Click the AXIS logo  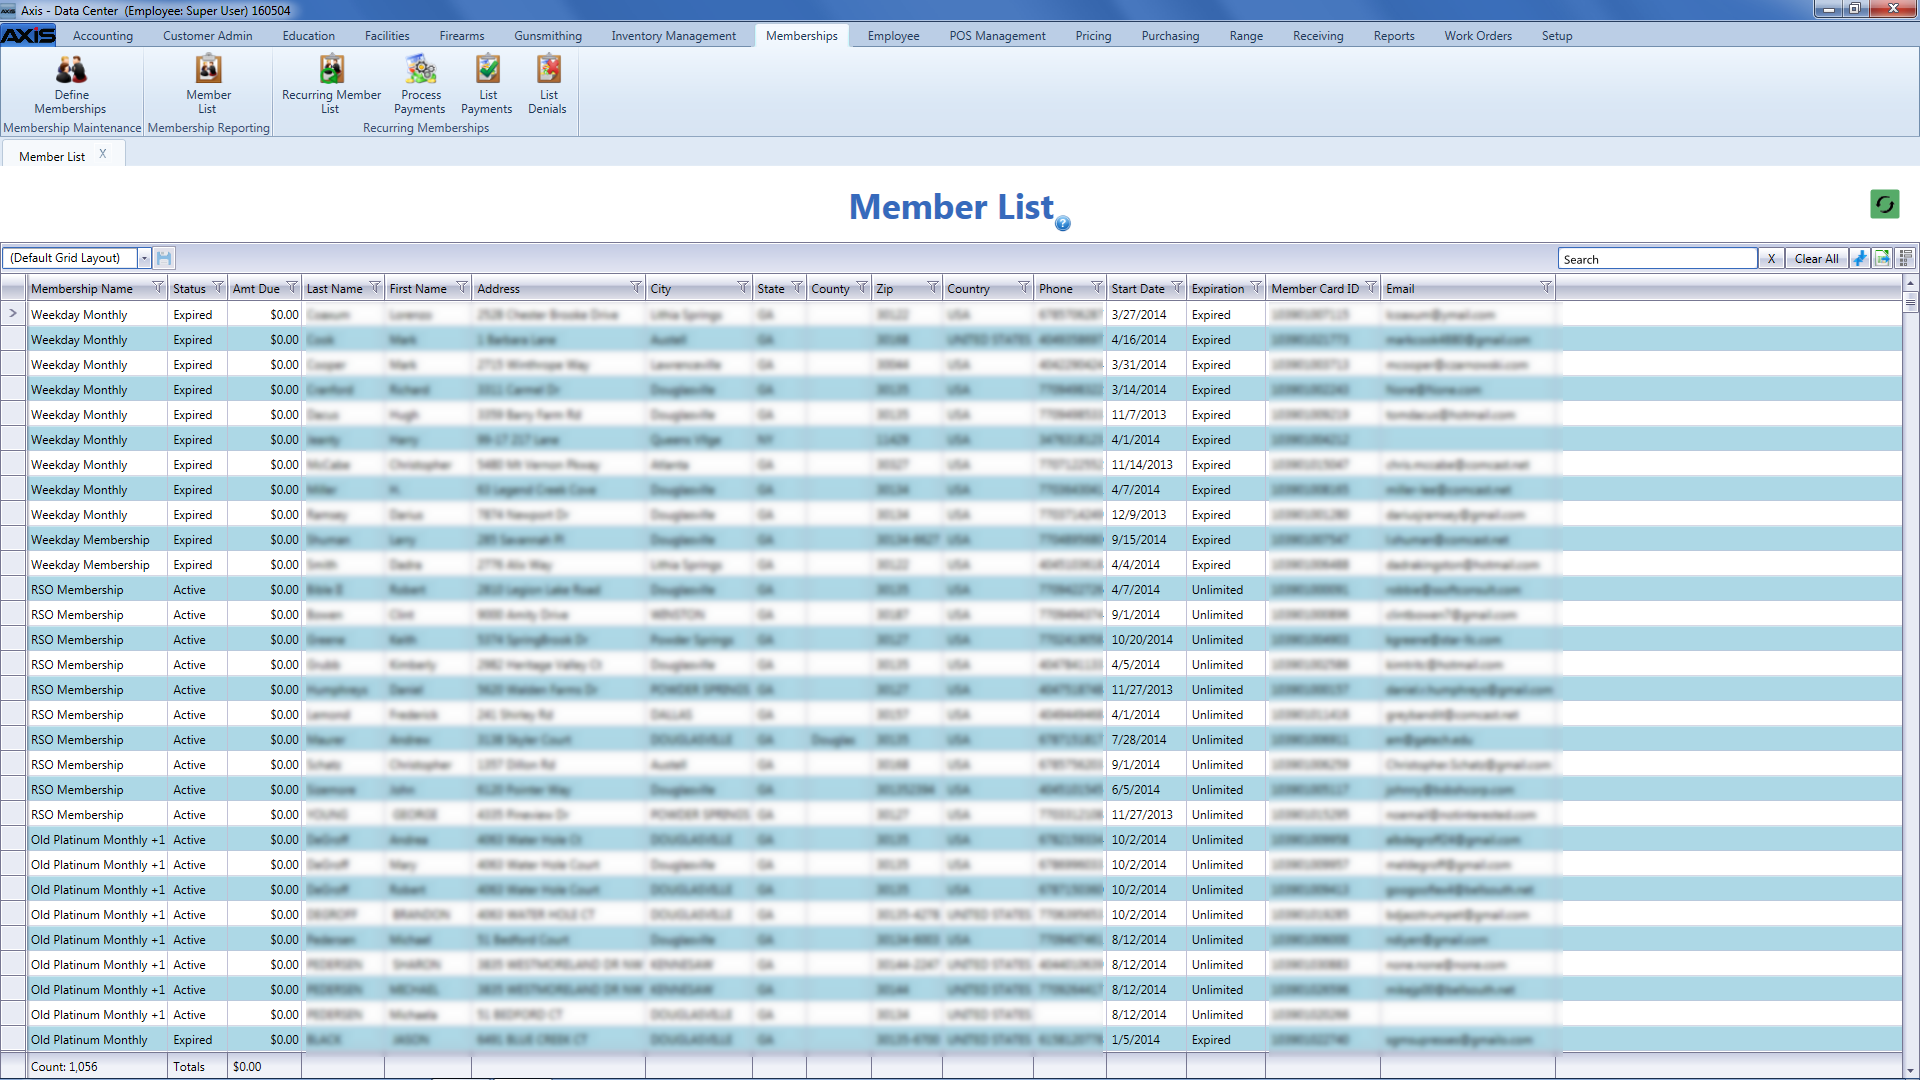point(28,35)
